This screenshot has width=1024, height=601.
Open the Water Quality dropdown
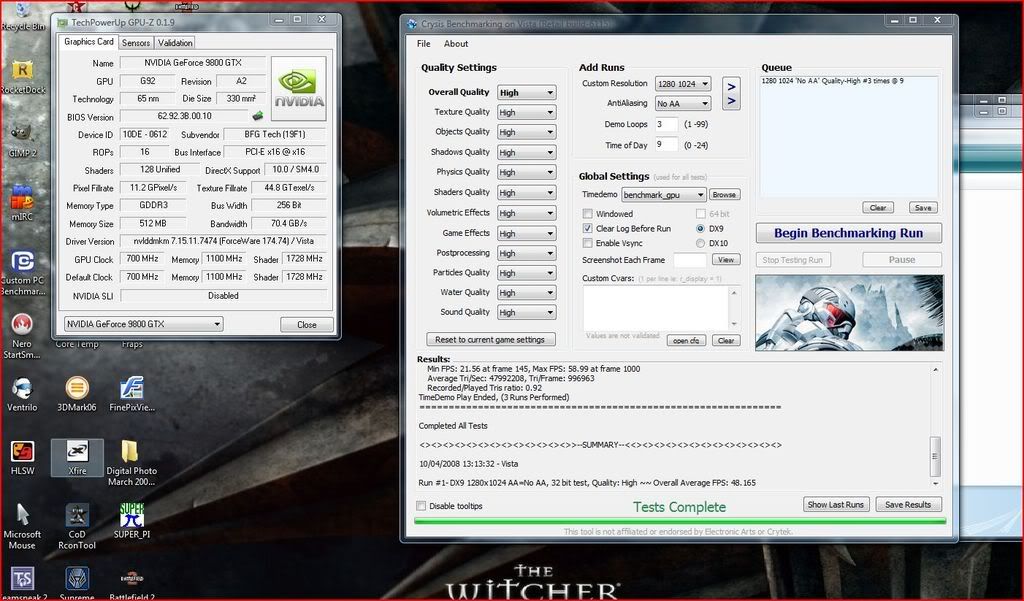[x=526, y=293]
